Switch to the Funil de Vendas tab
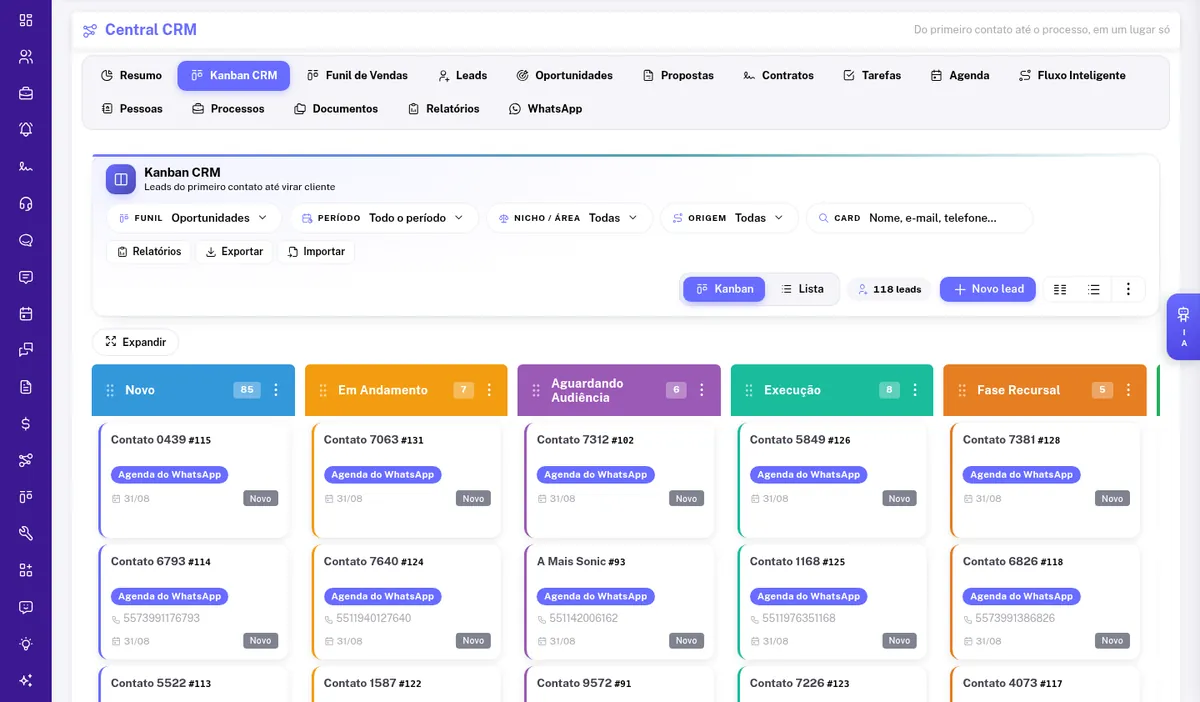The height and width of the screenshot is (702, 1200). 357,76
